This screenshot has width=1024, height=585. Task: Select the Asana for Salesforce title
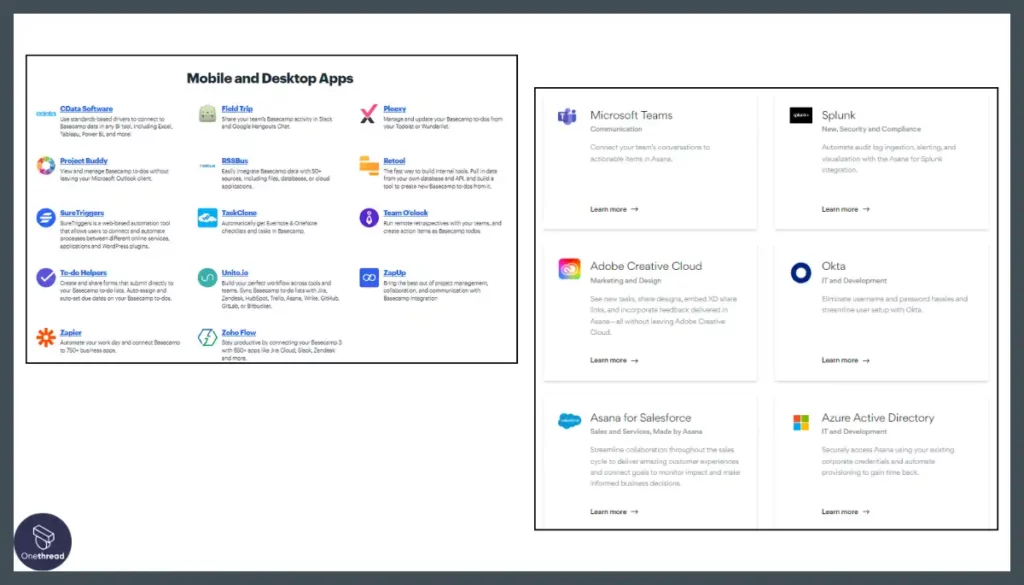pyautogui.click(x=640, y=418)
